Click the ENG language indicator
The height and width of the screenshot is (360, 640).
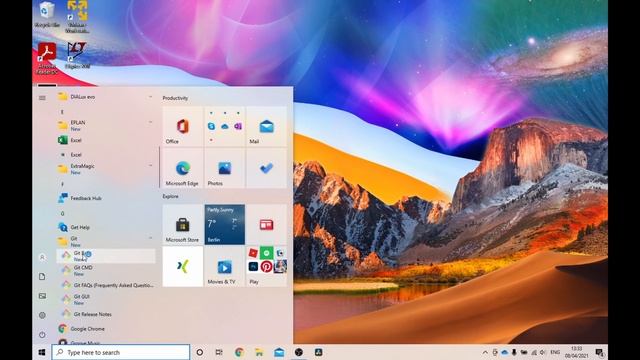[555, 352]
